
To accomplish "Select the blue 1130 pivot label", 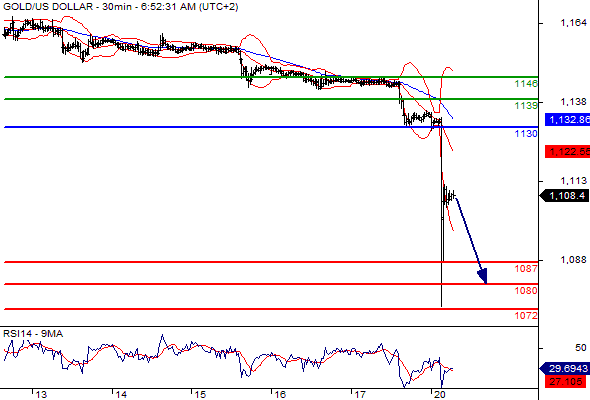I will [x=526, y=134].
